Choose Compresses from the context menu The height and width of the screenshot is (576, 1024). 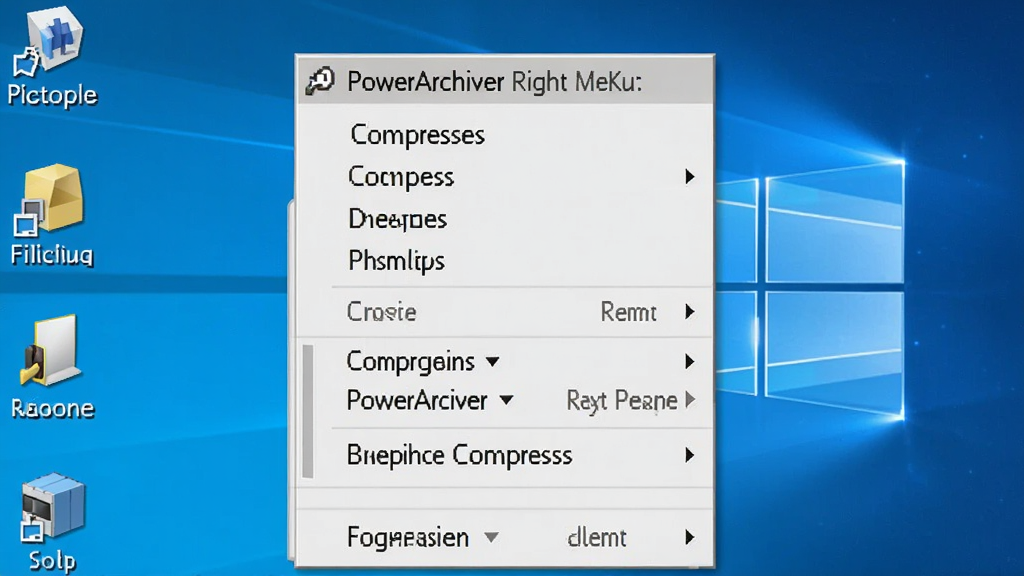417,135
